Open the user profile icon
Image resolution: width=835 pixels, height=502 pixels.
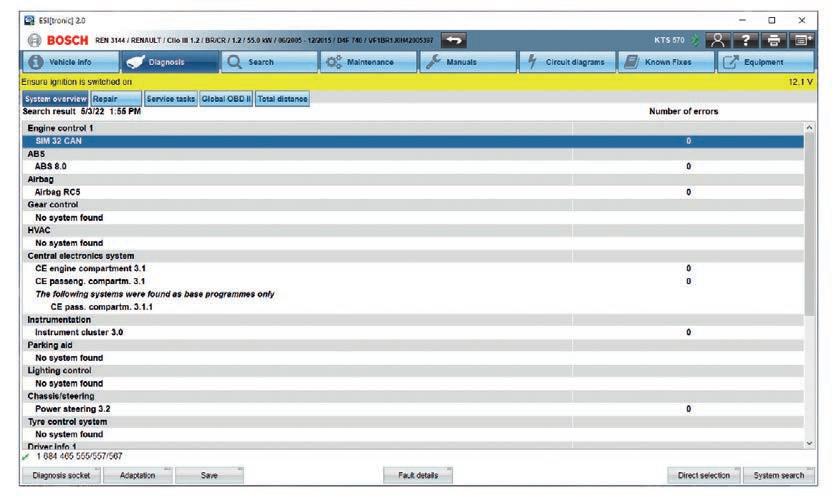pos(717,40)
